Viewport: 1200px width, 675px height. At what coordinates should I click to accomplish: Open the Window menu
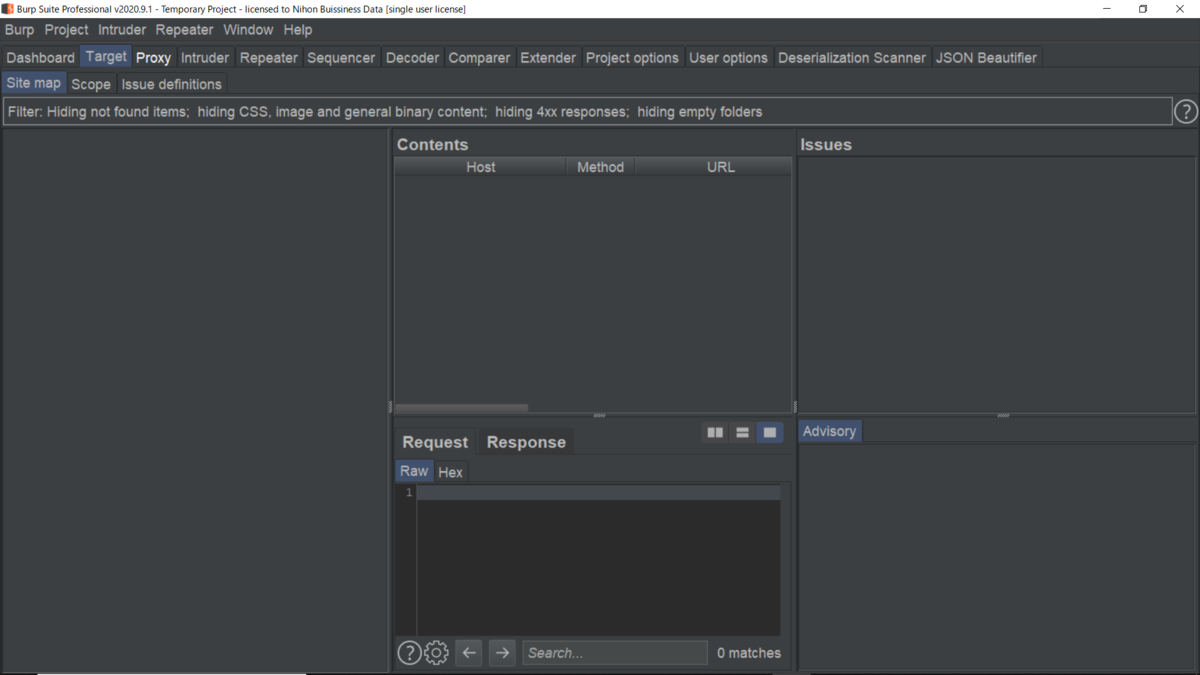[248, 30]
